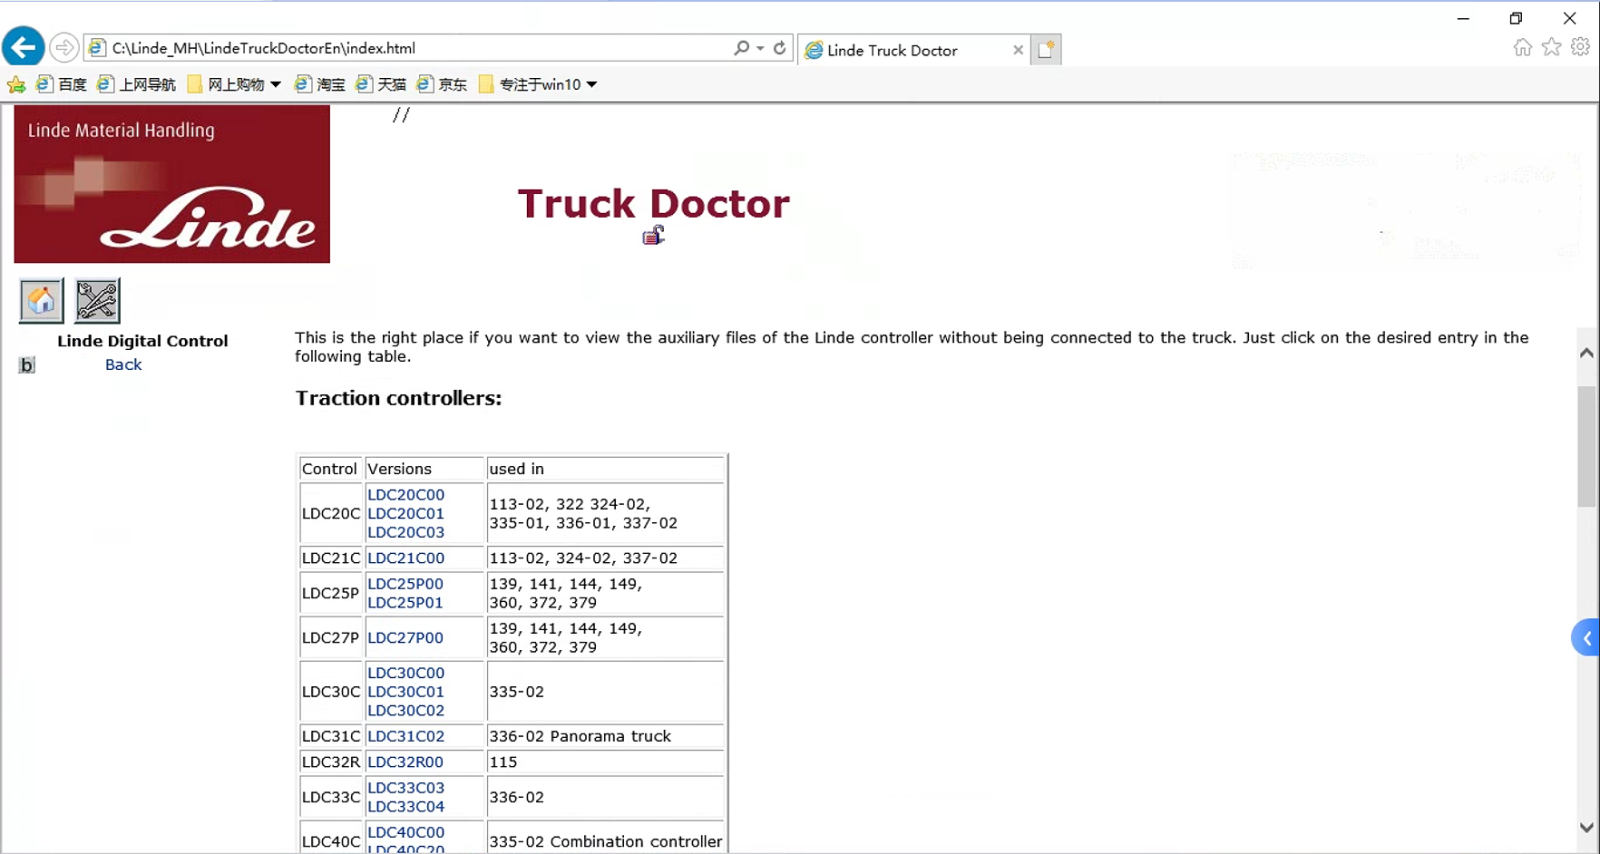The image size is (1600, 854).
Task: Click the page scrollbar up arrow
Action: click(1587, 353)
